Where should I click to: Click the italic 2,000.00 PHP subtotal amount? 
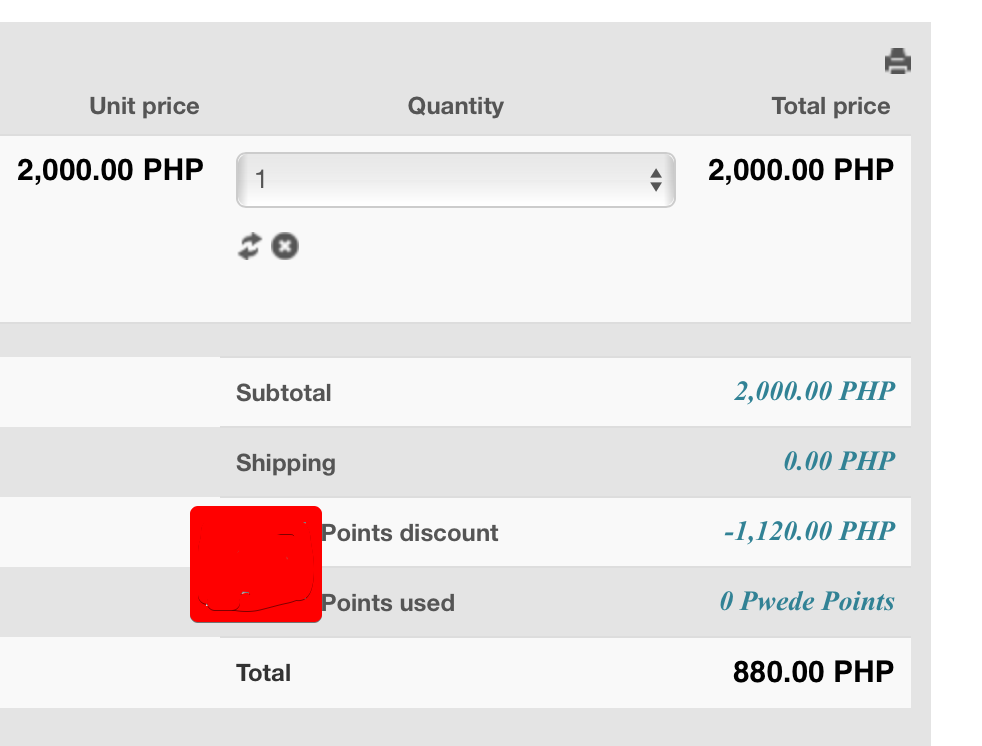pos(814,391)
